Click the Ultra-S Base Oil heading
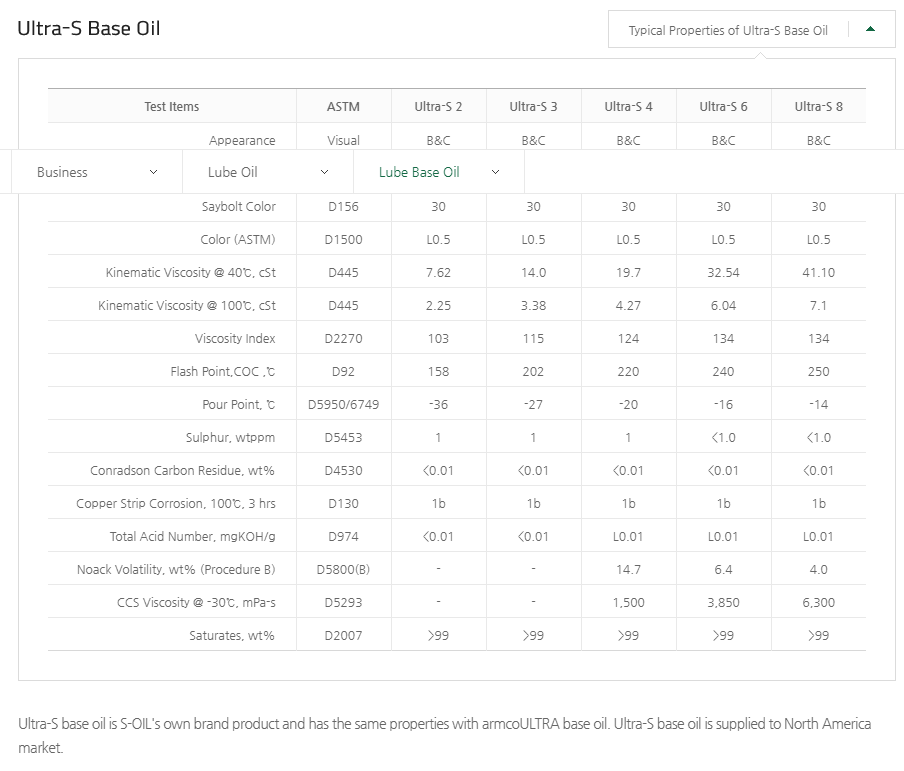 pyautogui.click(x=89, y=28)
